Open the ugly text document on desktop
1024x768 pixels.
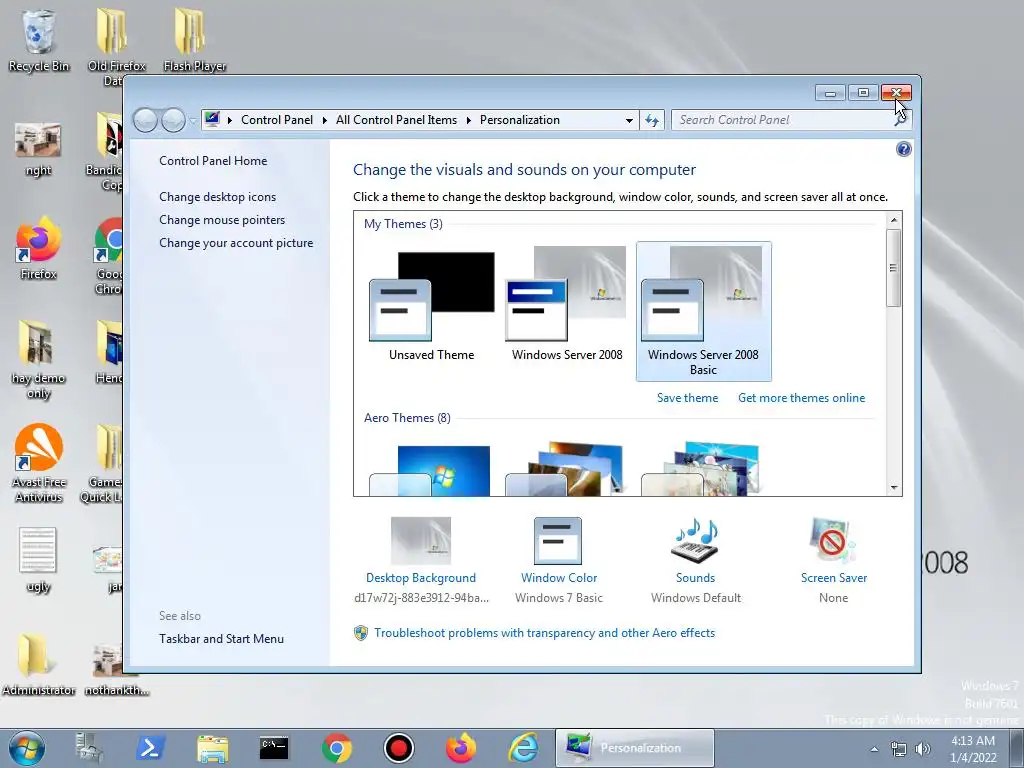[39, 559]
